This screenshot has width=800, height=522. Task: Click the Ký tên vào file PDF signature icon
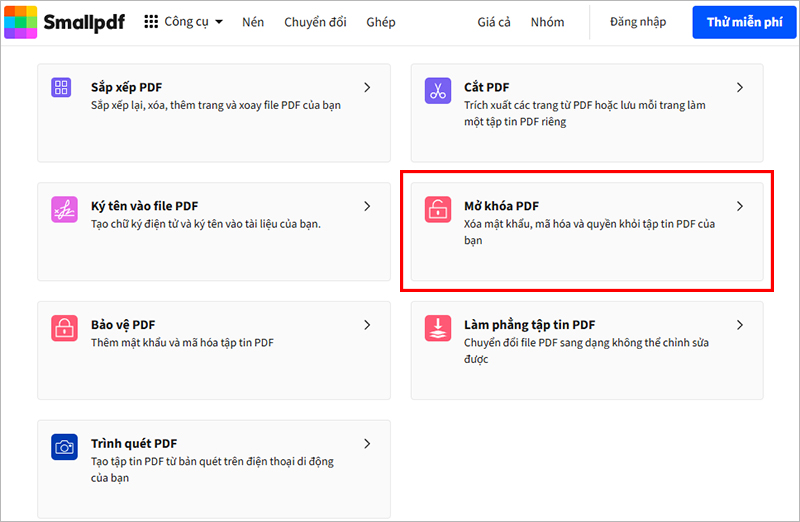(64, 209)
